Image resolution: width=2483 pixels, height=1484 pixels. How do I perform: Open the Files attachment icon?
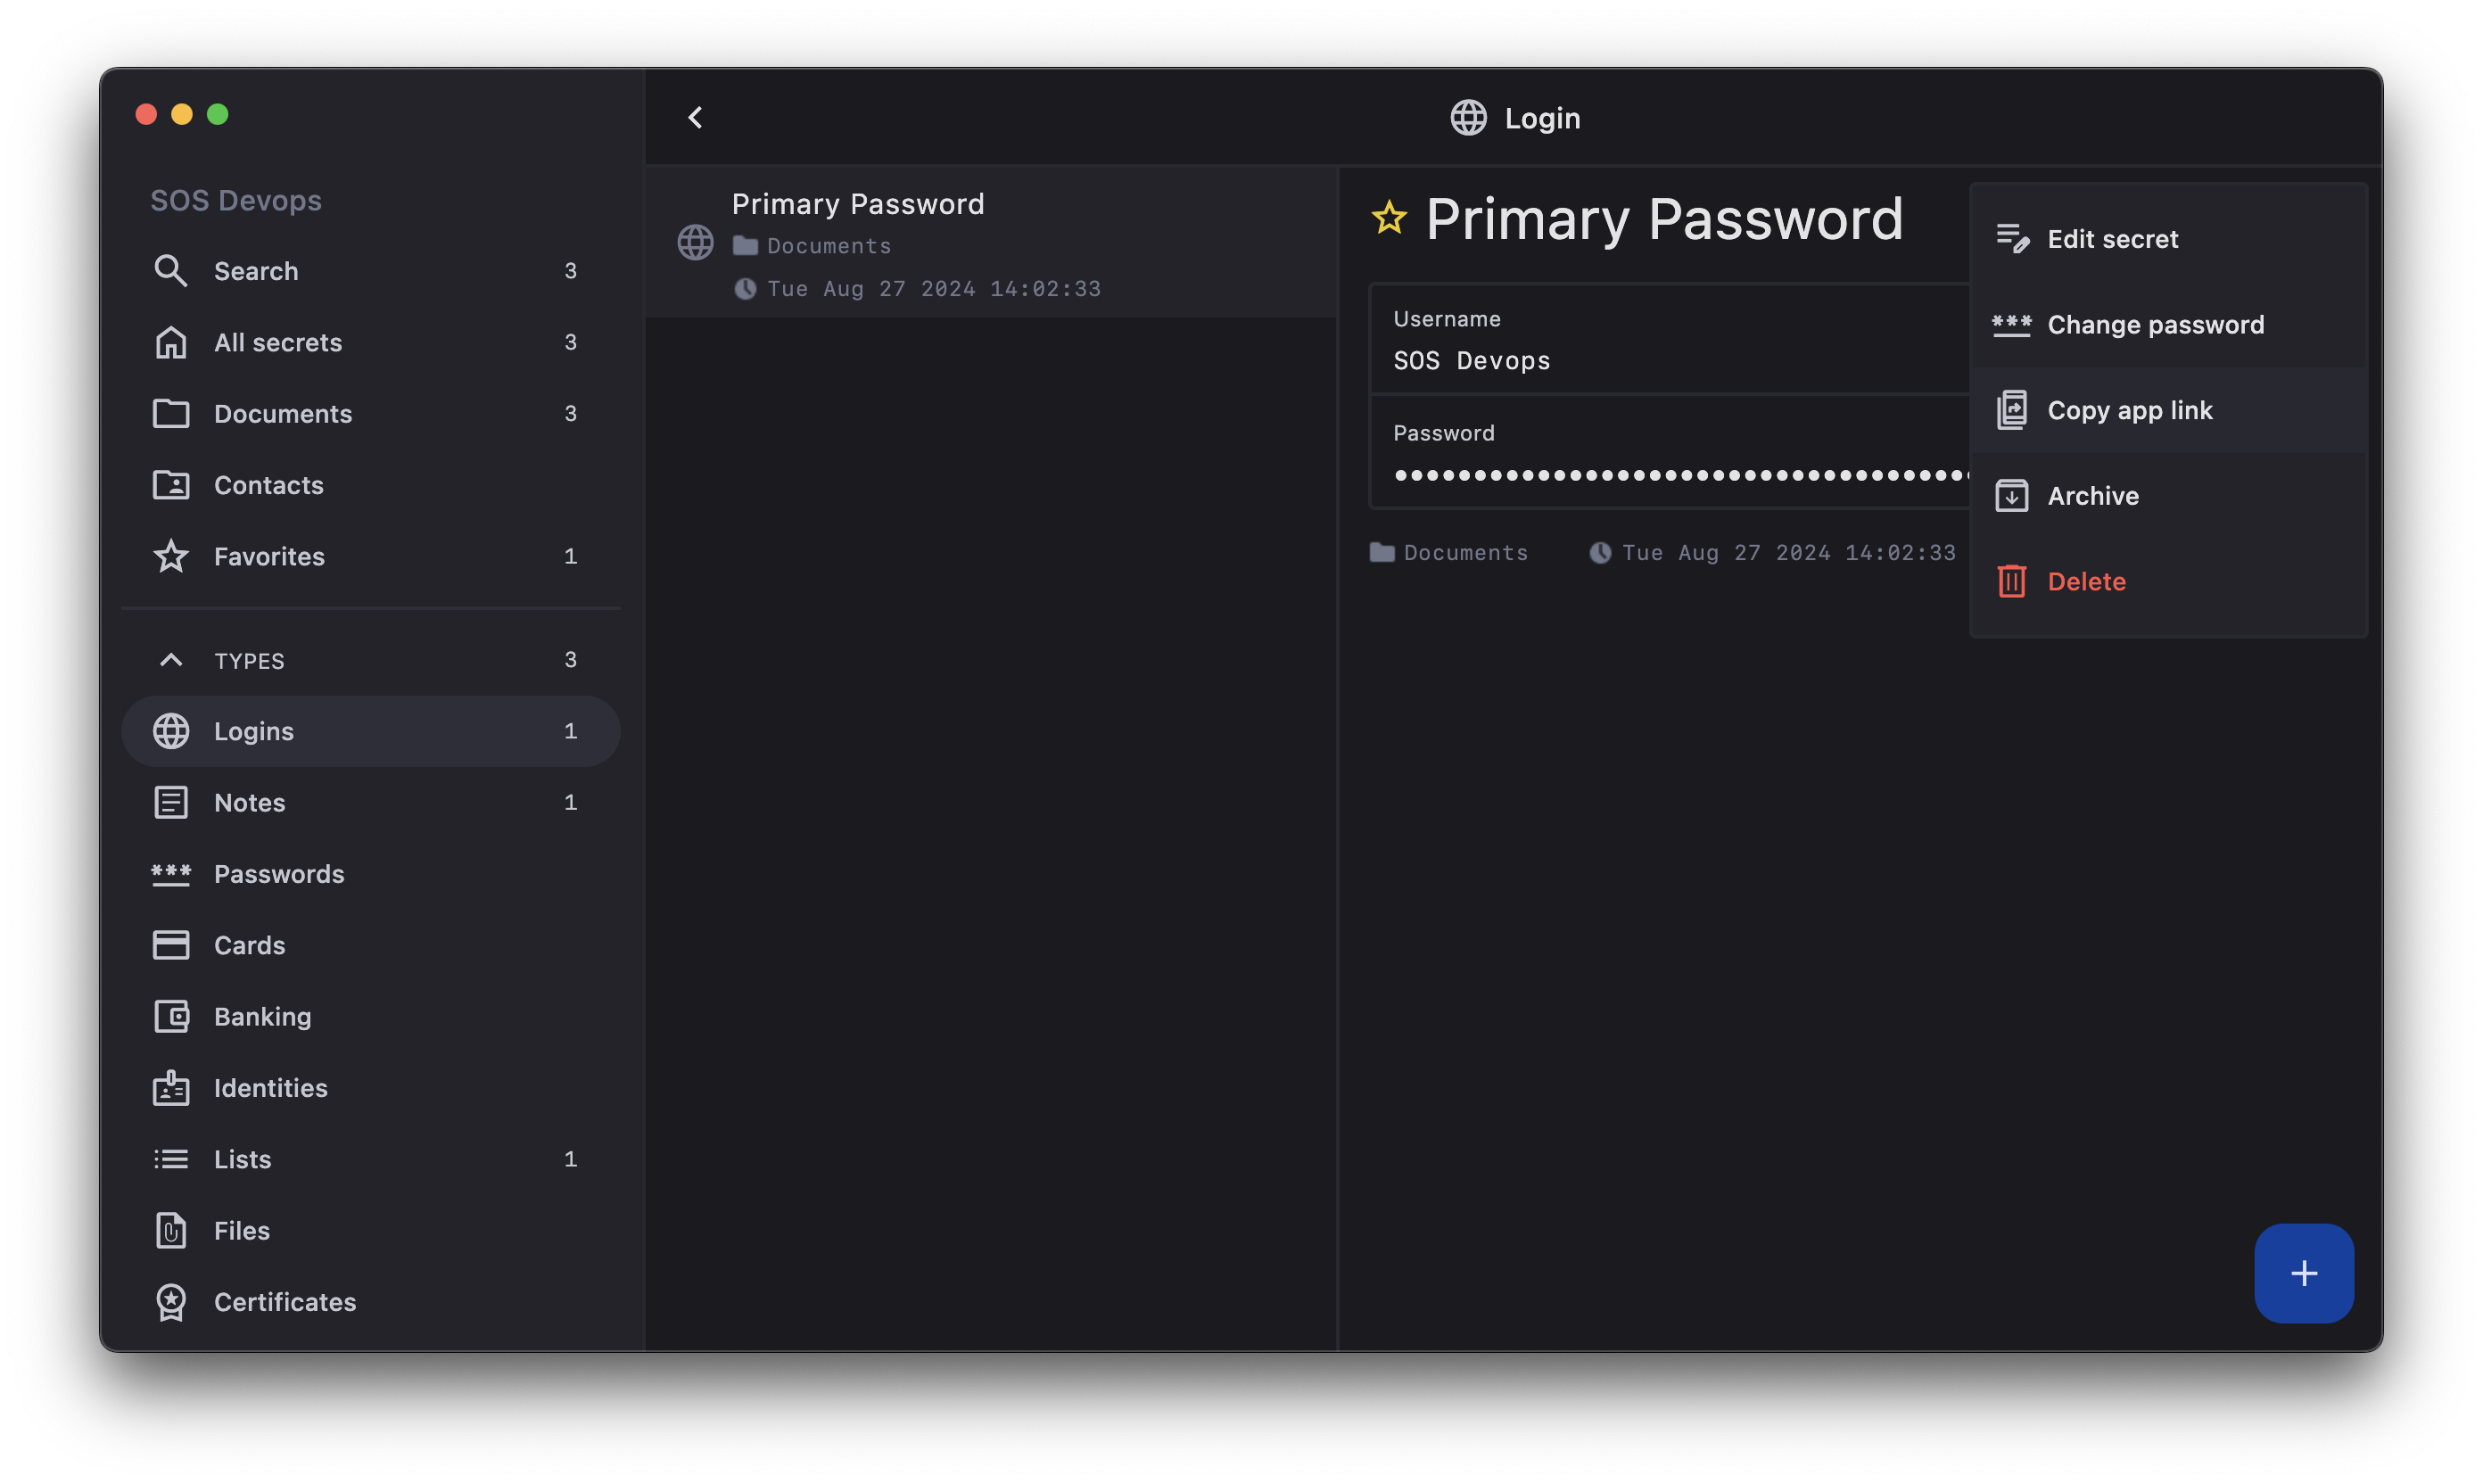(x=171, y=1230)
